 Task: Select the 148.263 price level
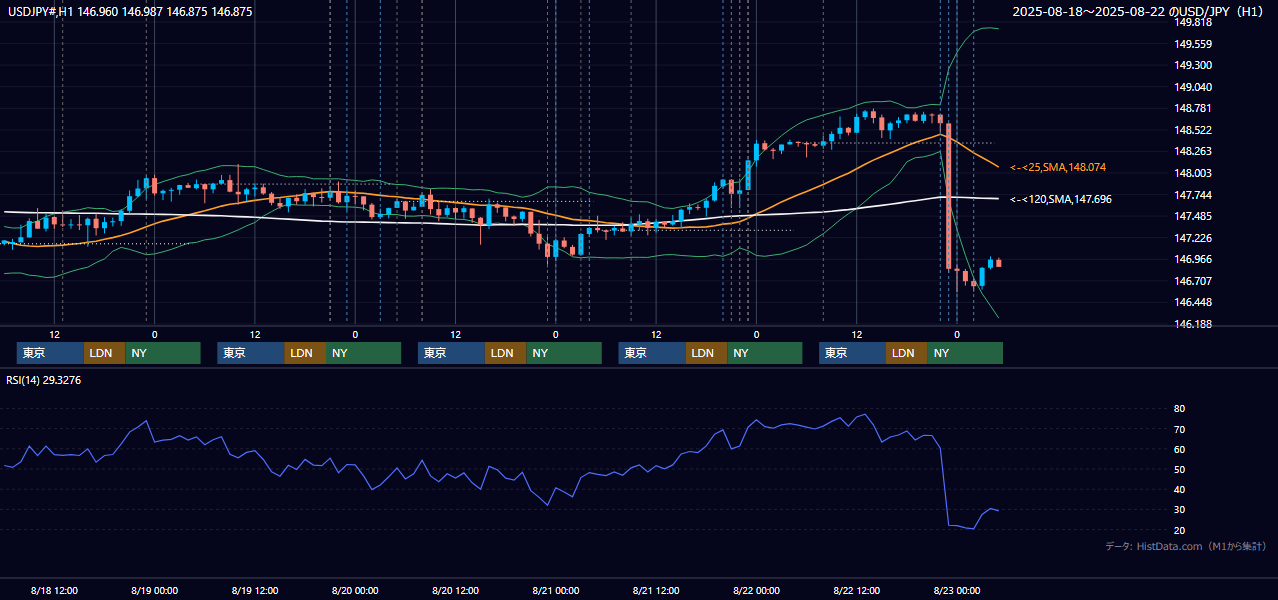pyautogui.click(x=1193, y=152)
